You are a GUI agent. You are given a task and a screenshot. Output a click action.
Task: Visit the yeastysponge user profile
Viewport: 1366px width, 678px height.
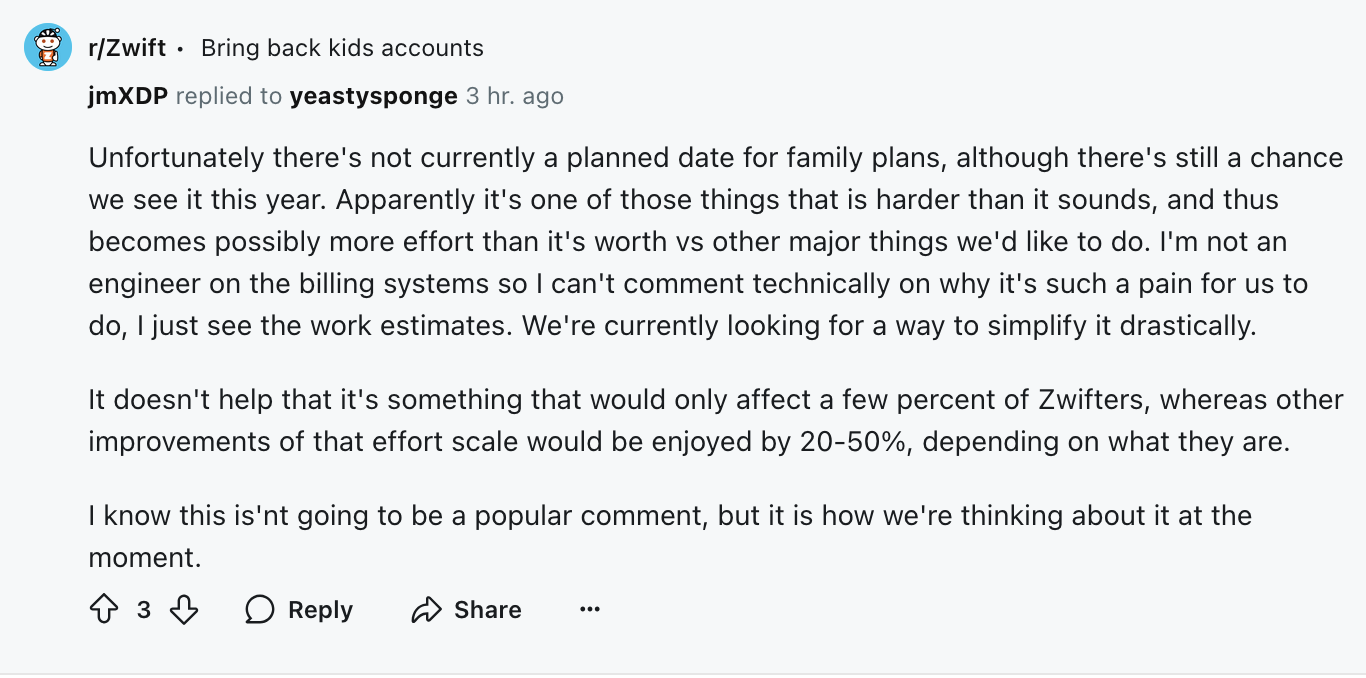pos(373,96)
